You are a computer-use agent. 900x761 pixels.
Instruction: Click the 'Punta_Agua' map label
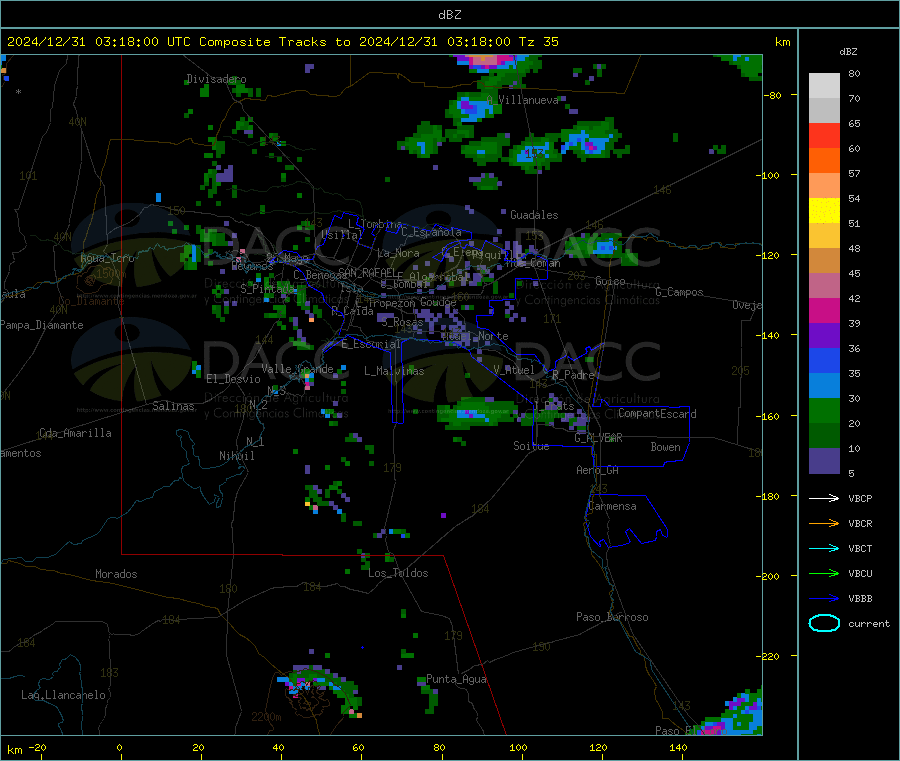pos(456,679)
